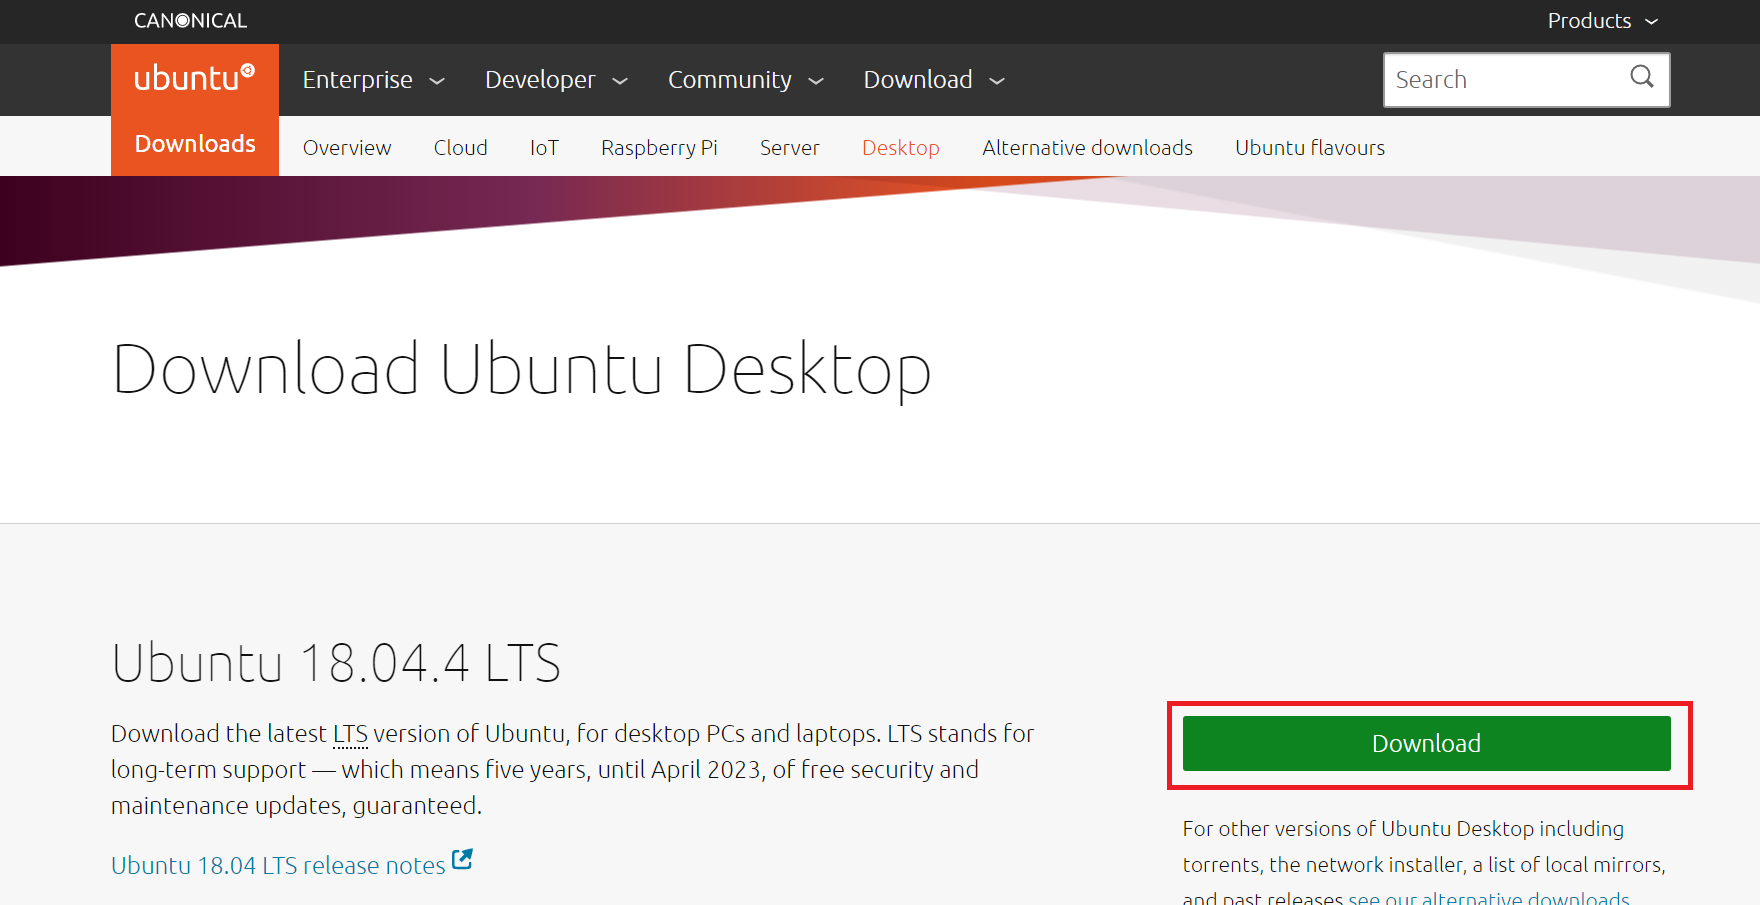Click the Canonical logo
The image size is (1760, 905).
coord(190,21)
